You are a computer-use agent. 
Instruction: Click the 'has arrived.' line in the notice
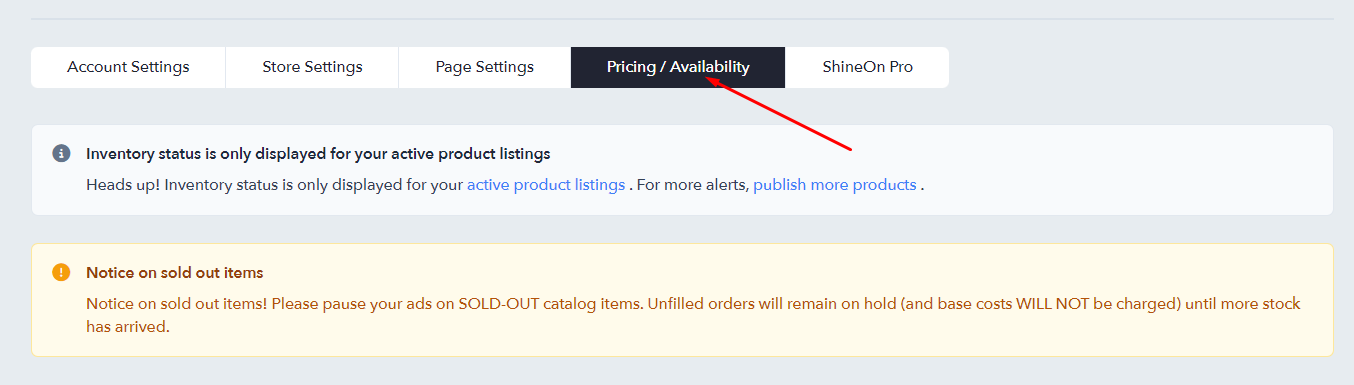pos(128,327)
